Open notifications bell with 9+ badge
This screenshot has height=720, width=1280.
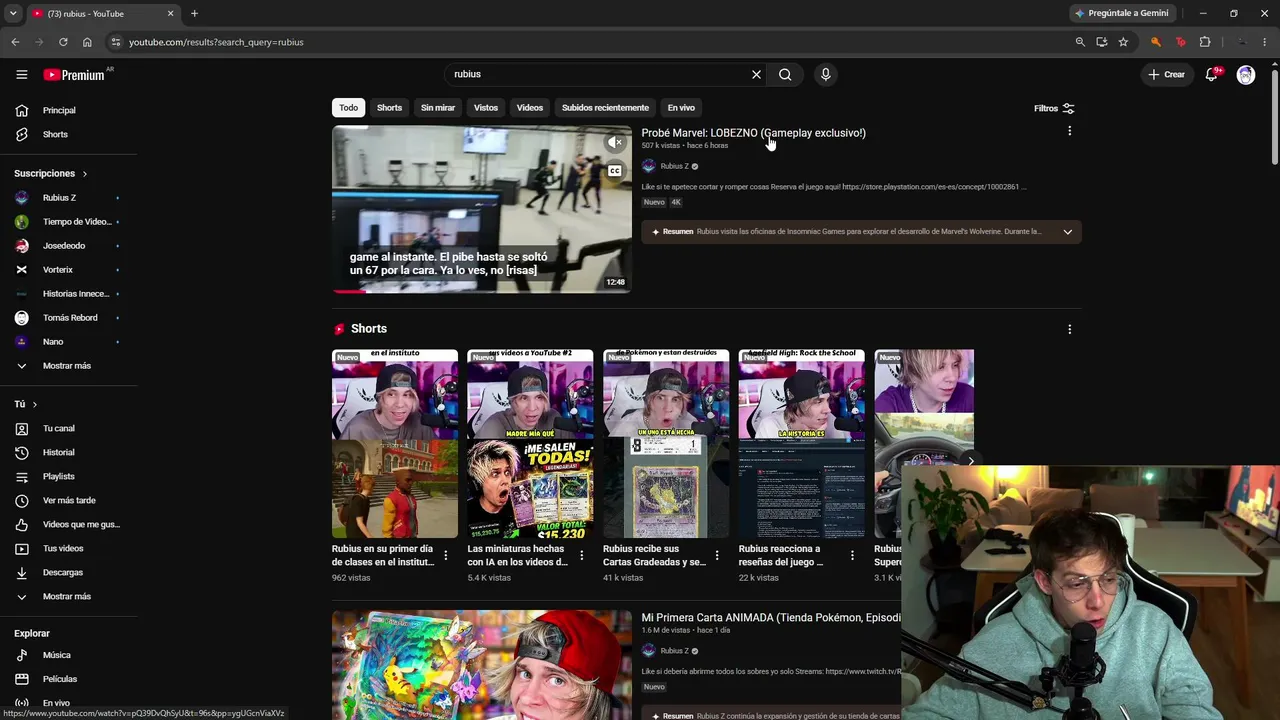point(1212,74)
